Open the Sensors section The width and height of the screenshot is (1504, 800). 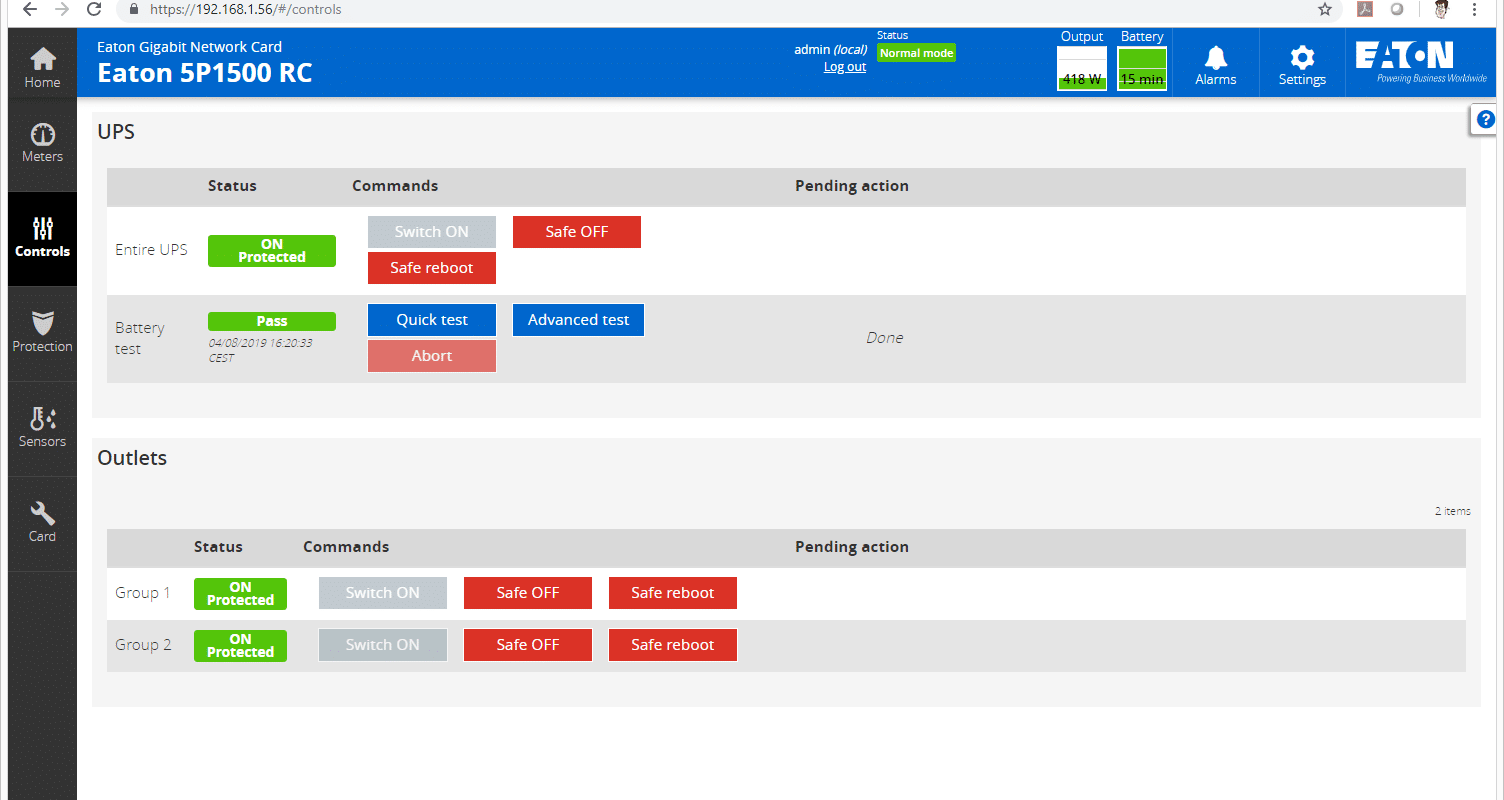coord(42,429)
